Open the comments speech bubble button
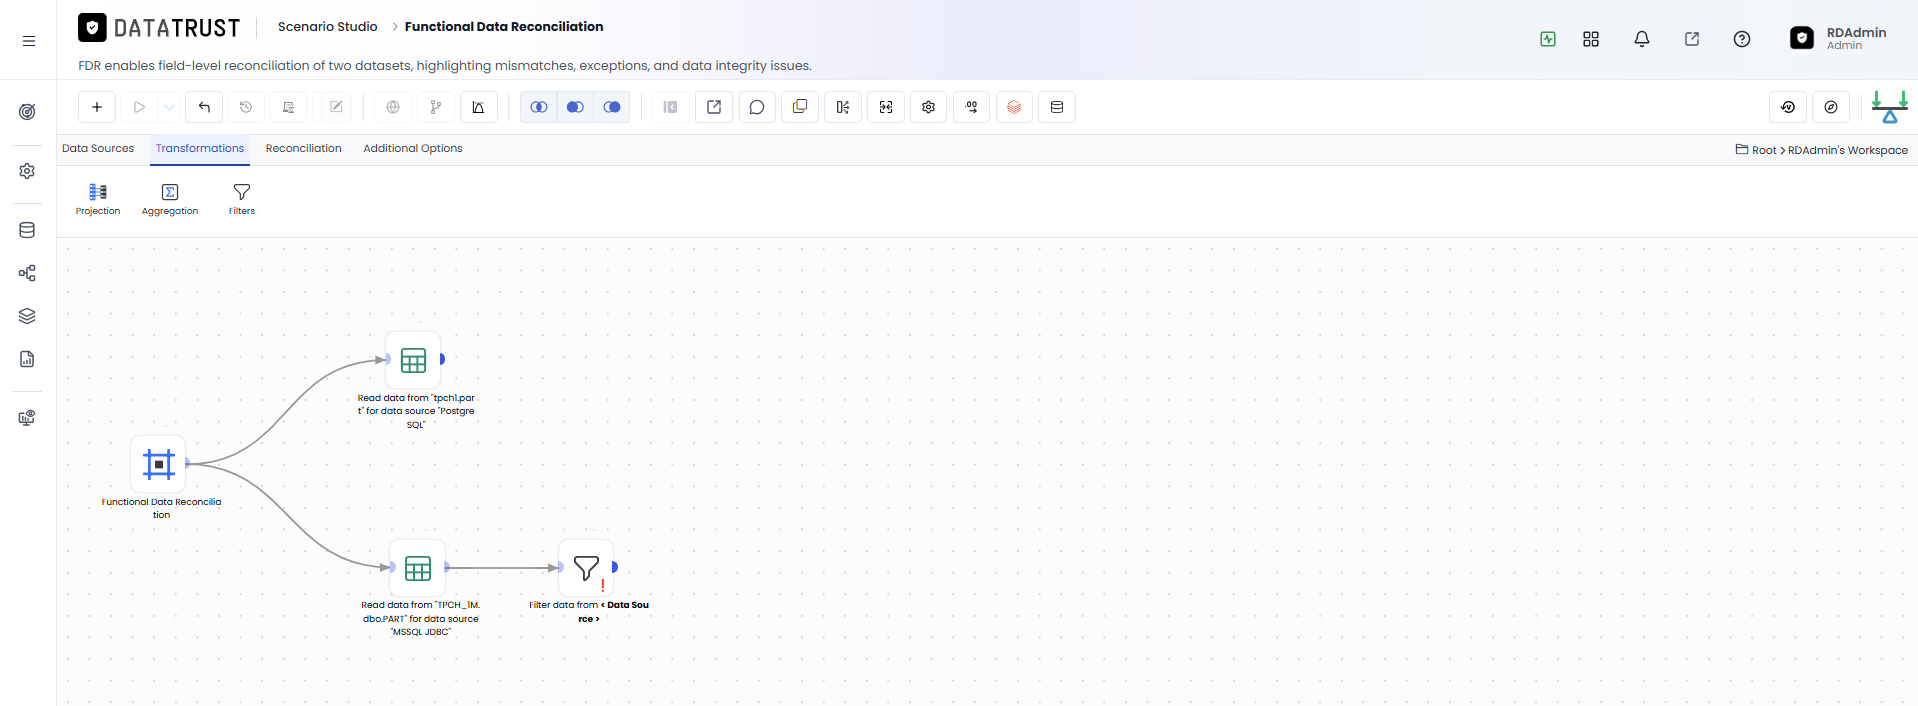 757,107
